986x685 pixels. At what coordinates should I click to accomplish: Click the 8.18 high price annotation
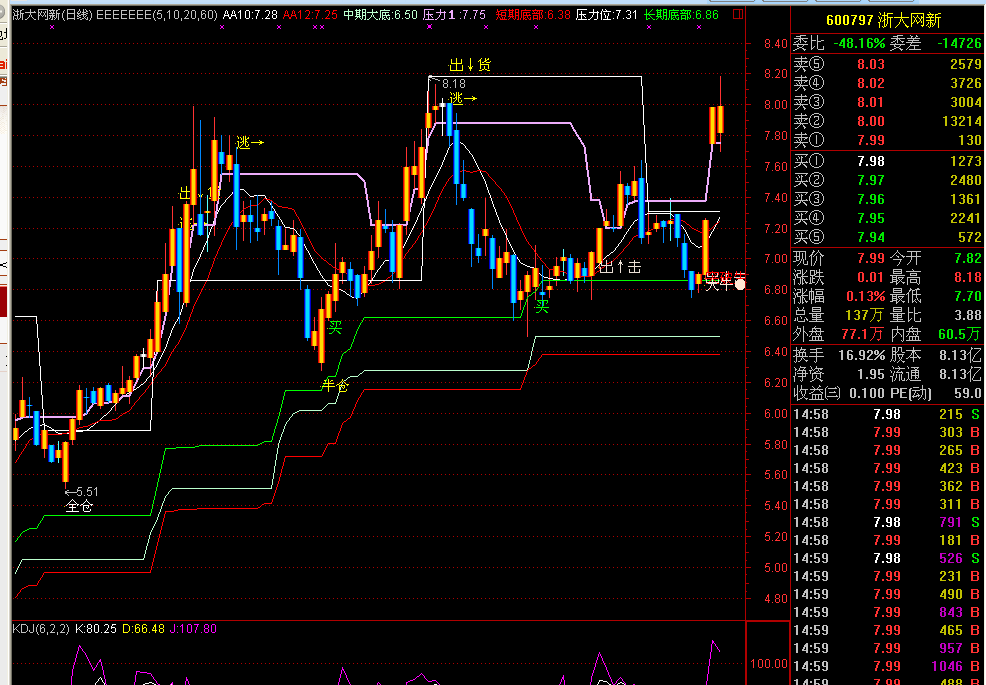point(453,84)
